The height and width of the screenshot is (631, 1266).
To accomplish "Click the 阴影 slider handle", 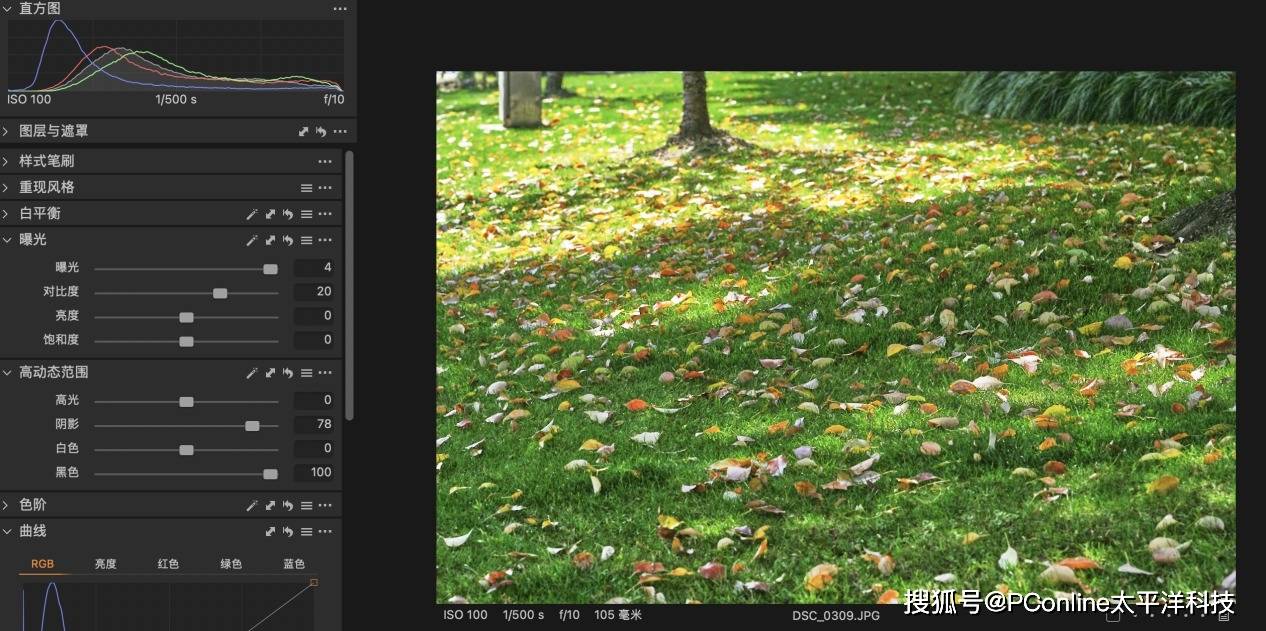I will [252, 425].
